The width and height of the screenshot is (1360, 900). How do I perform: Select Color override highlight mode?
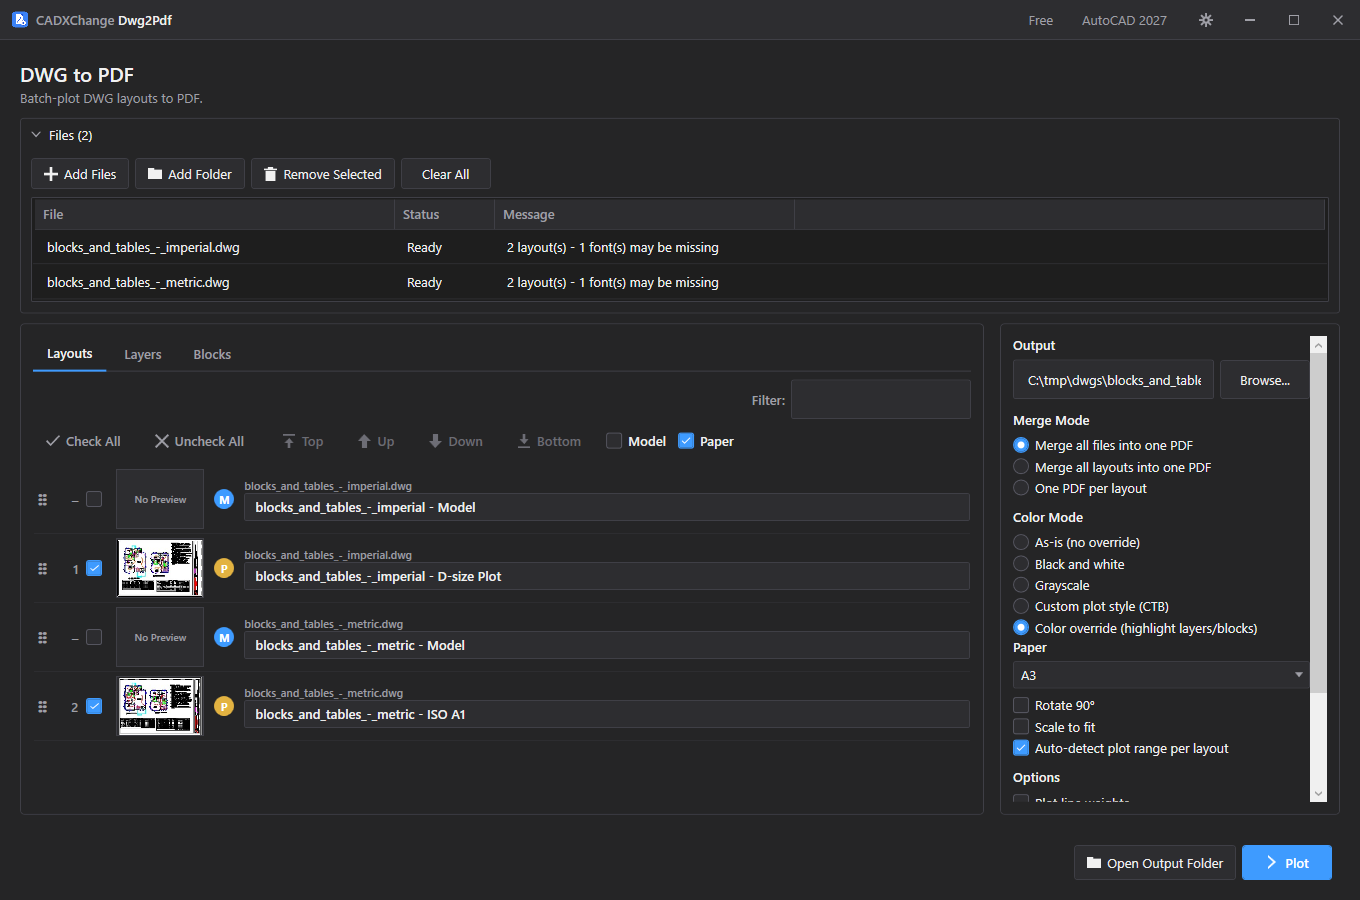tap(1021, 628)
